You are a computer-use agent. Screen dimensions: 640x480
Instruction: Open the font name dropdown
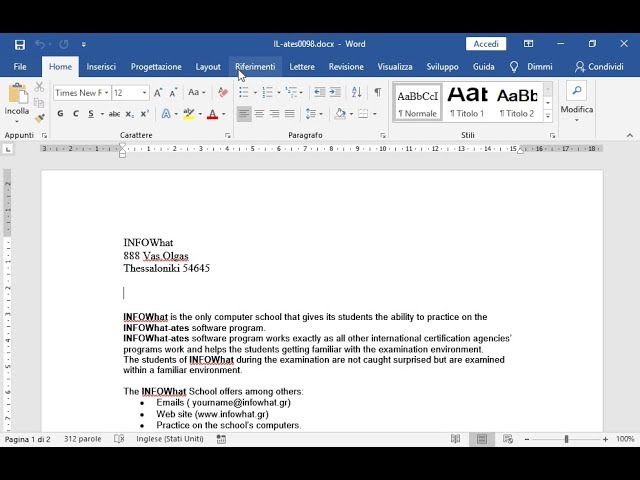point(107,93)
